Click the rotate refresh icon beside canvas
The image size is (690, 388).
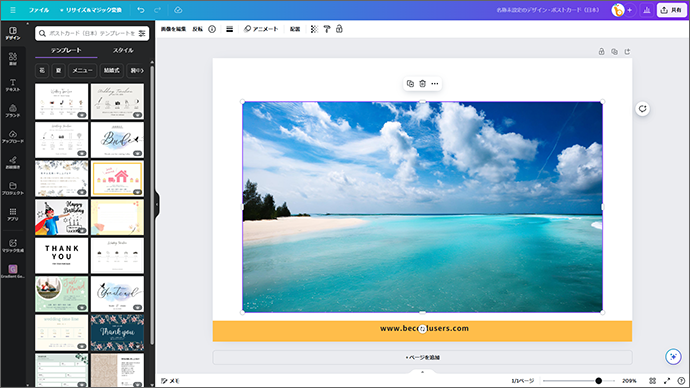pyautogui.click(x=642, y=109)
